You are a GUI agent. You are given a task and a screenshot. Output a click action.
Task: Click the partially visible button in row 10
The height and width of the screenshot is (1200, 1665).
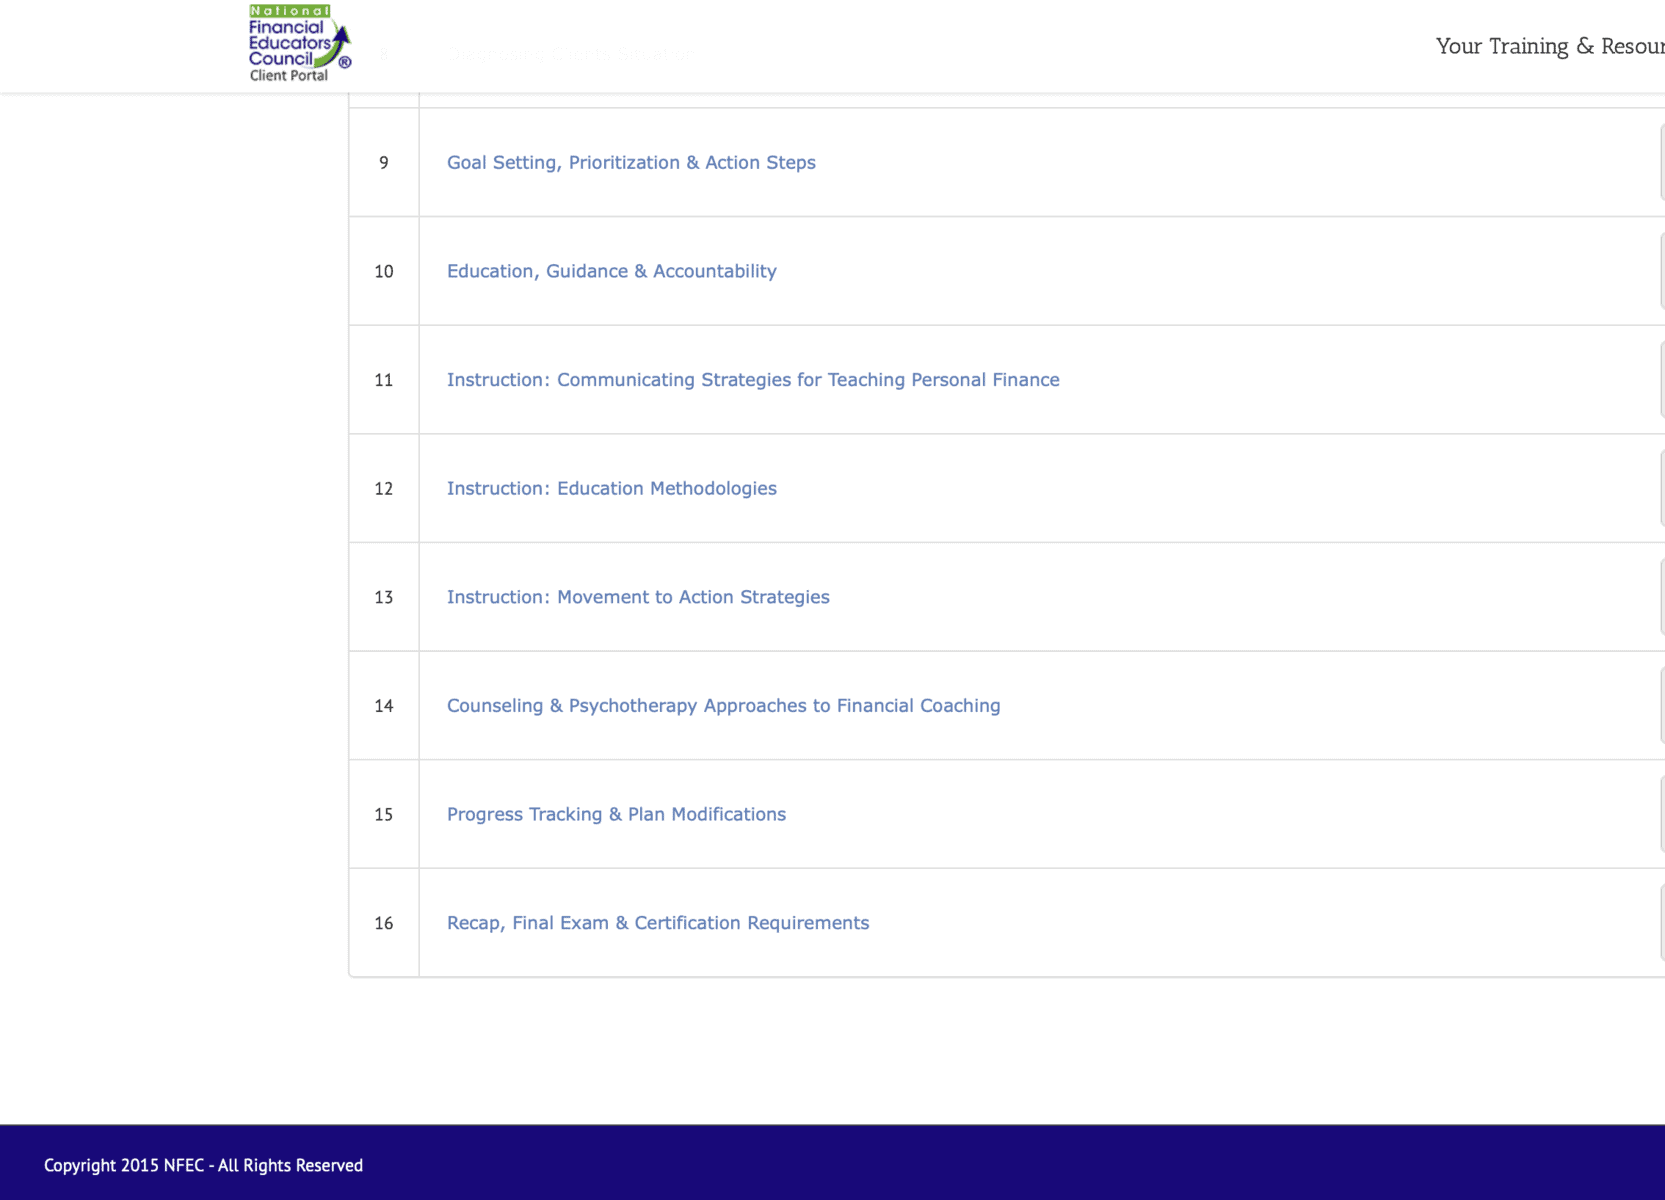[1661, 271]
